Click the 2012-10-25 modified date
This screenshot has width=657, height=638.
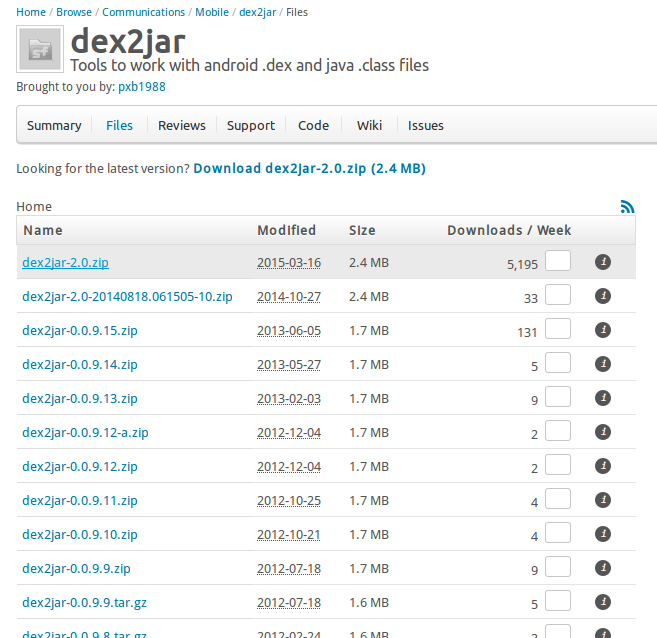(x=289, y=501)
